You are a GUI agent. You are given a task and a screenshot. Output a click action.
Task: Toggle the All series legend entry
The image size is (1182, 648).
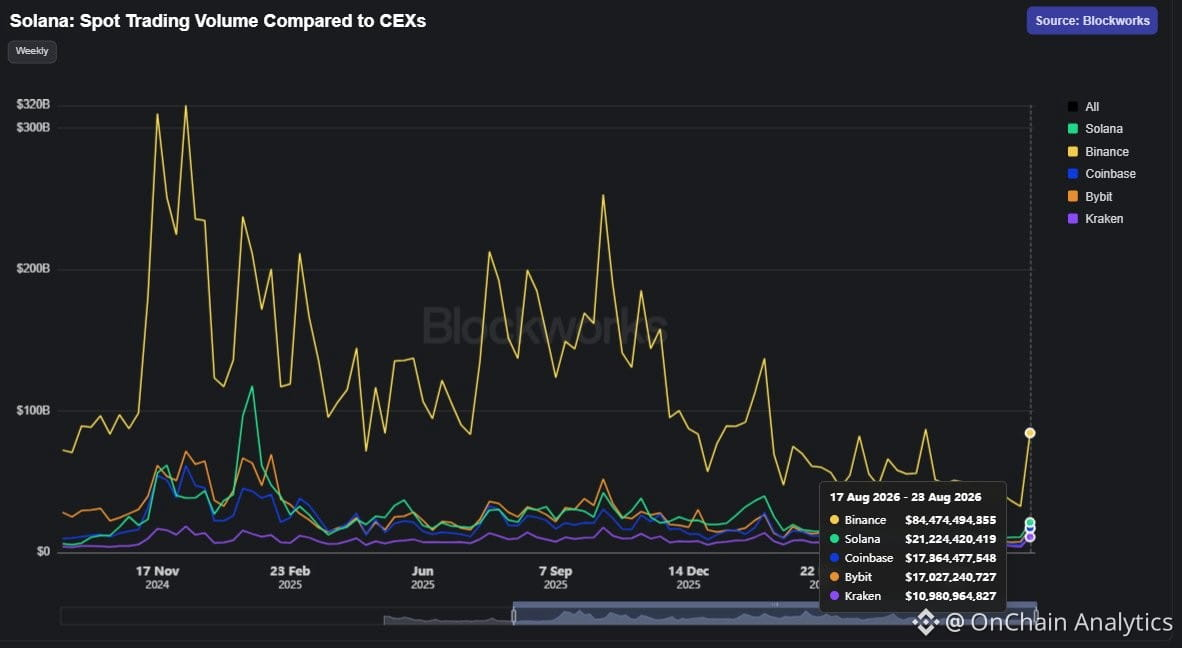click(x=1083, y=107)
